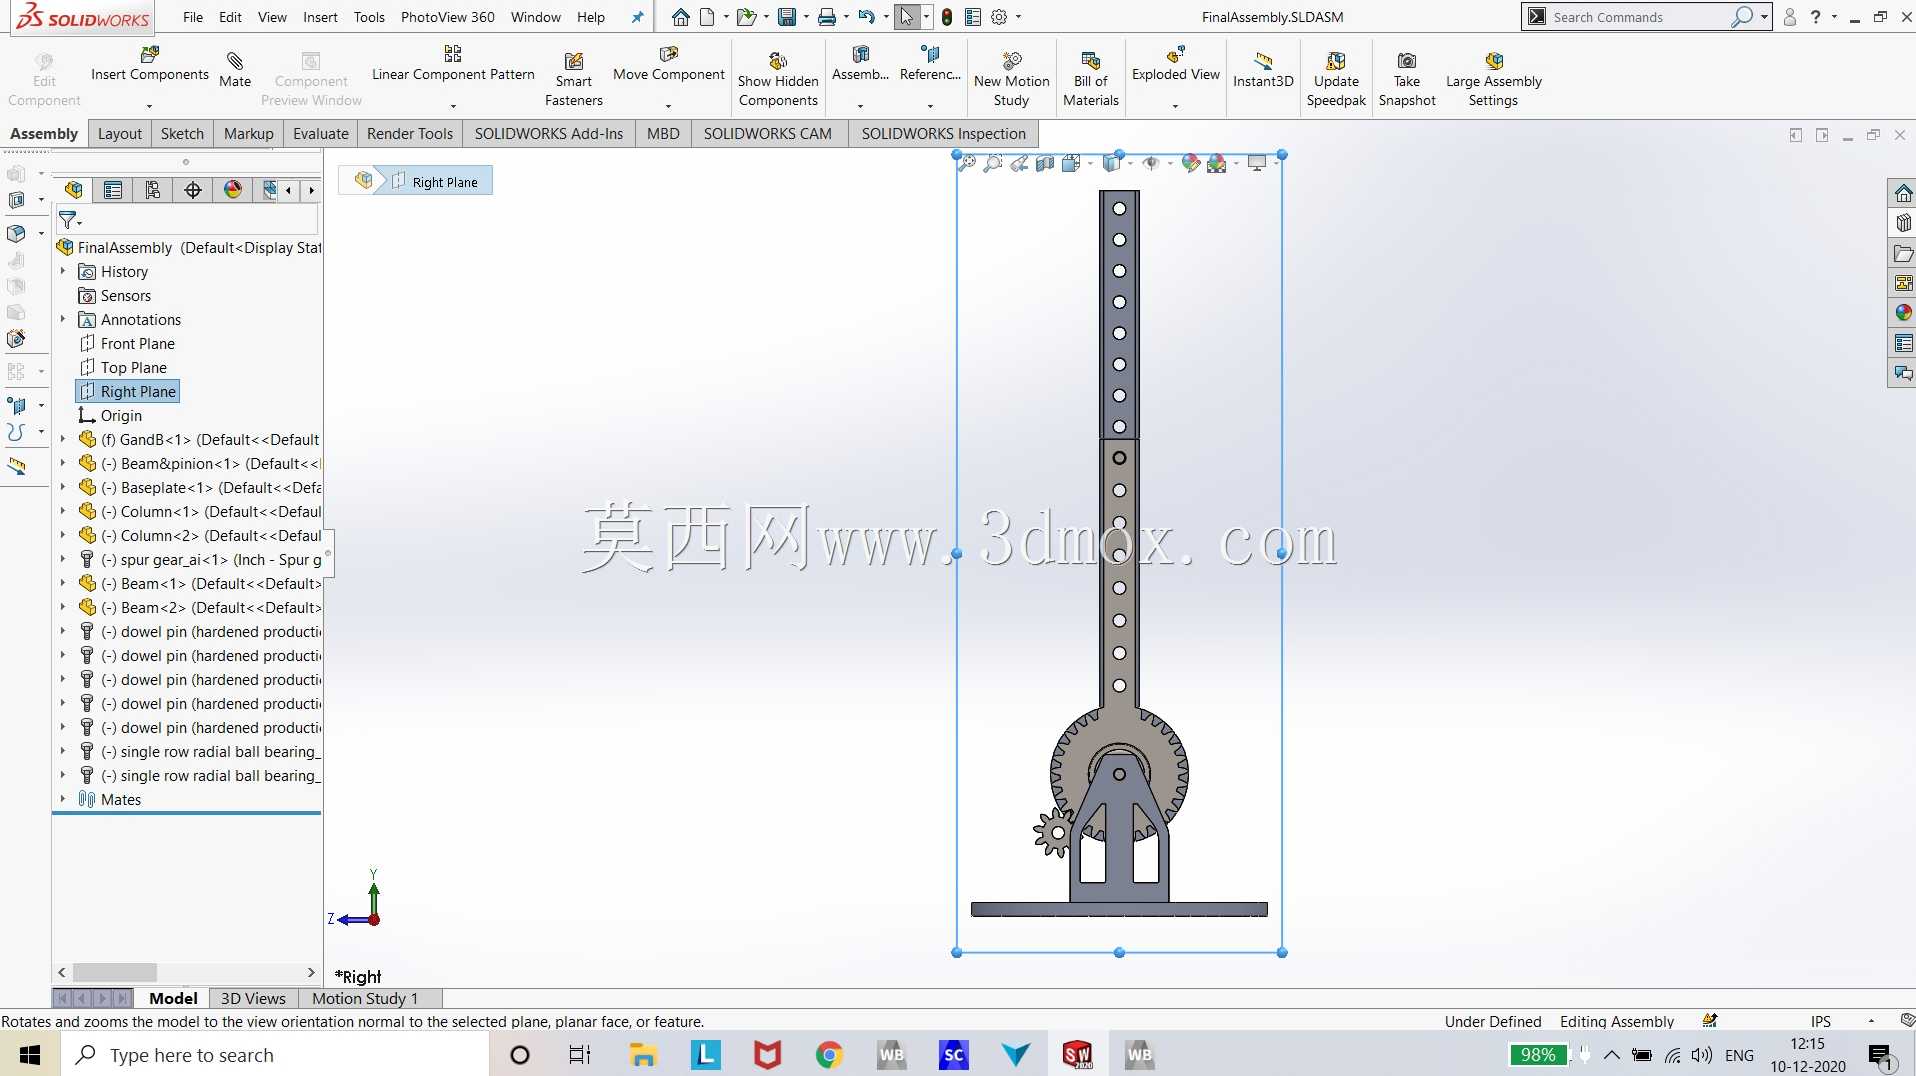
Task: Enable Instant3D
Action: click(x=1263, y=69)
